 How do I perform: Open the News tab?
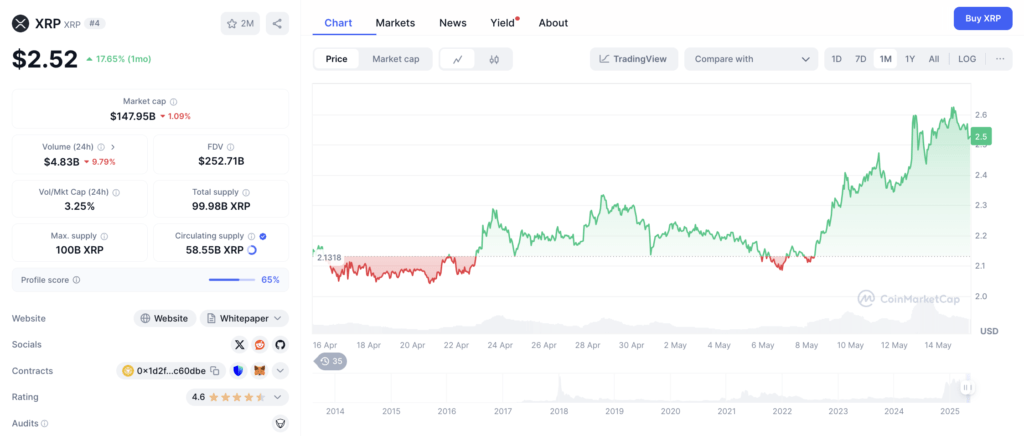click(453, 23)
